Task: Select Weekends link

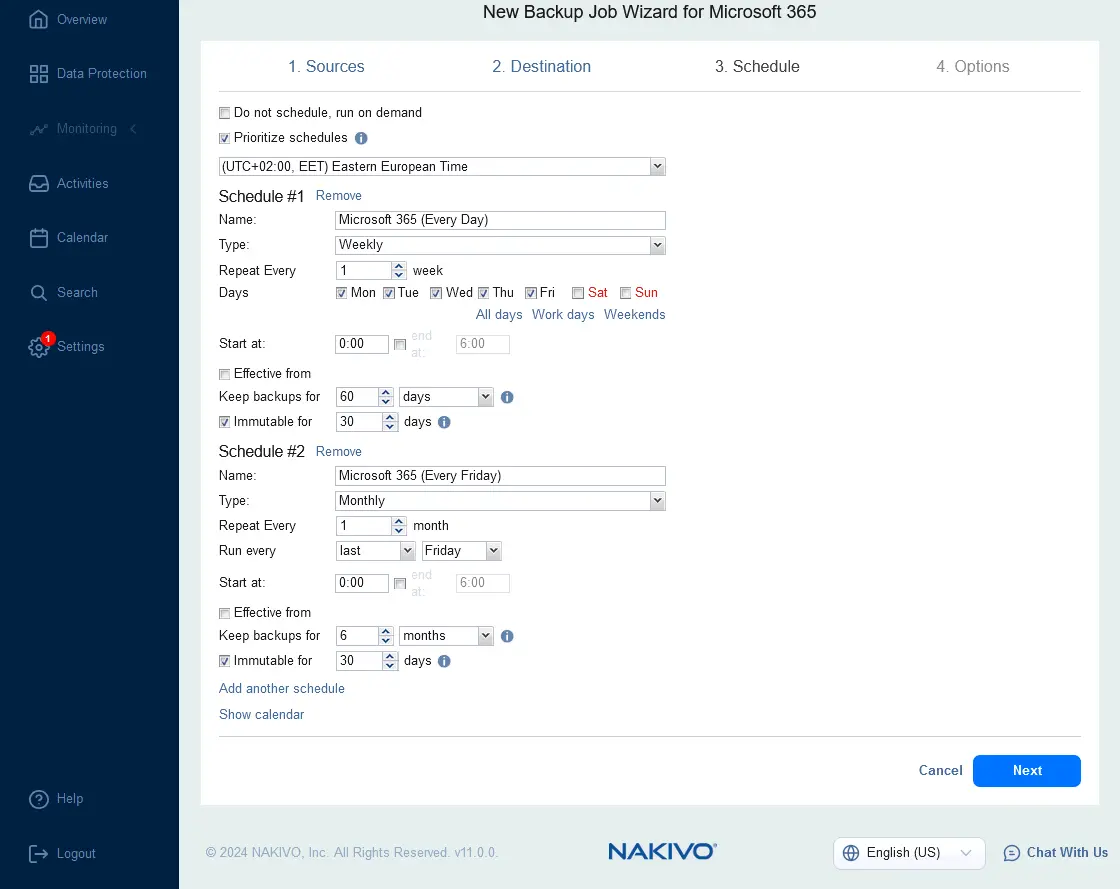Action: click(x=634, y=315)
